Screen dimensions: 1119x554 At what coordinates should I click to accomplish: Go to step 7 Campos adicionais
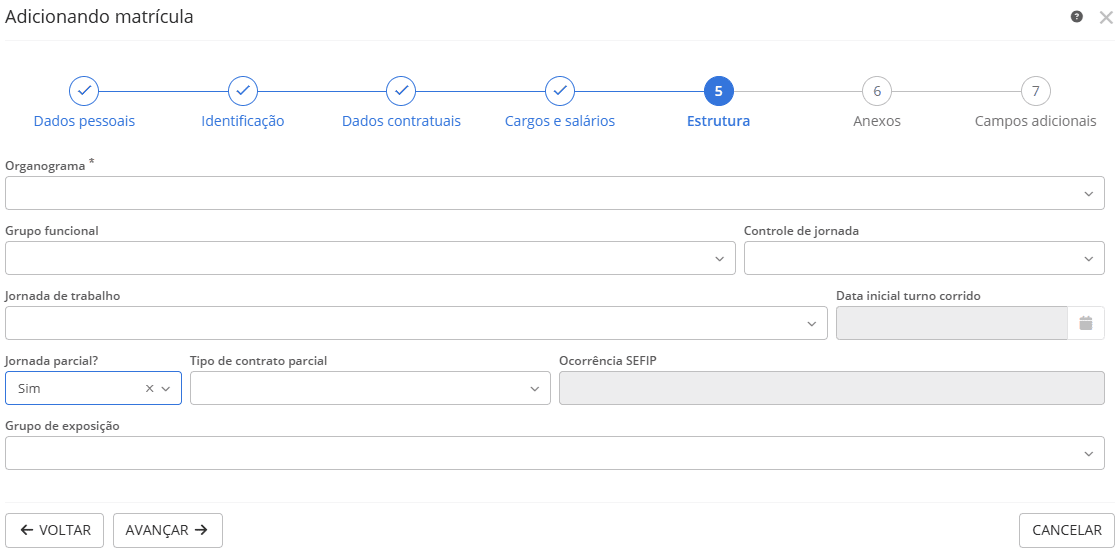coord(1035,91)
